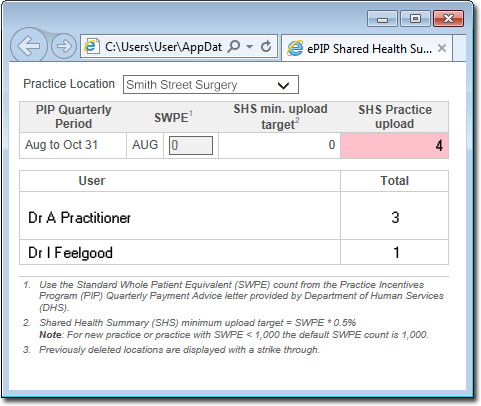Viewport: 481px width, 406px height.
Task: Minimize the browser window
Action: 382,19
